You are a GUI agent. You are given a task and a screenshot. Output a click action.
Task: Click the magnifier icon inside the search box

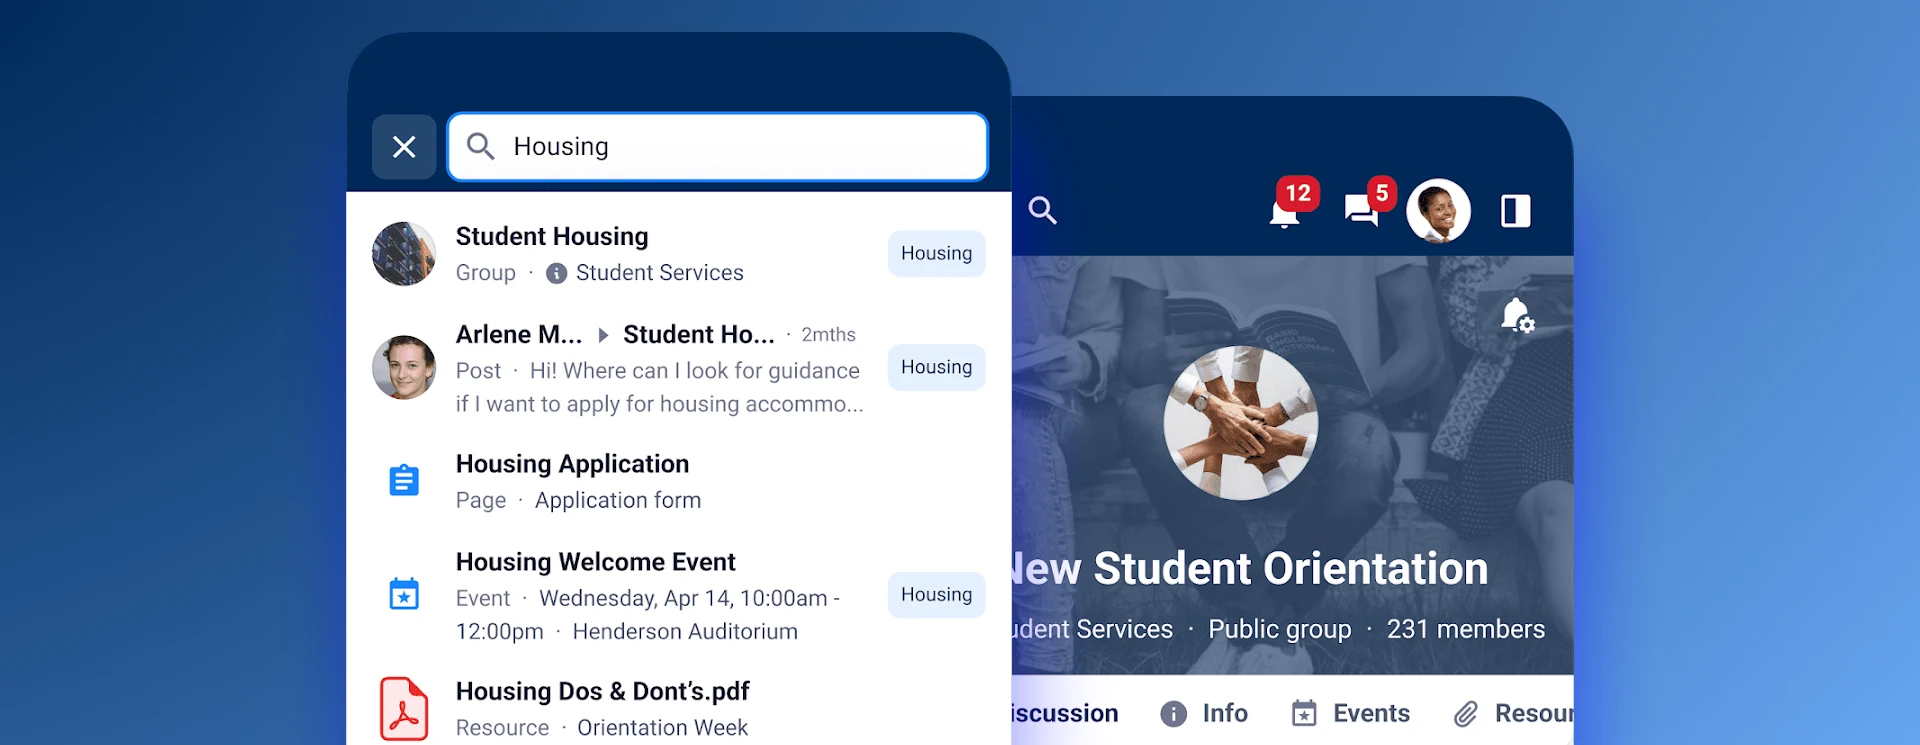point(481,147)
